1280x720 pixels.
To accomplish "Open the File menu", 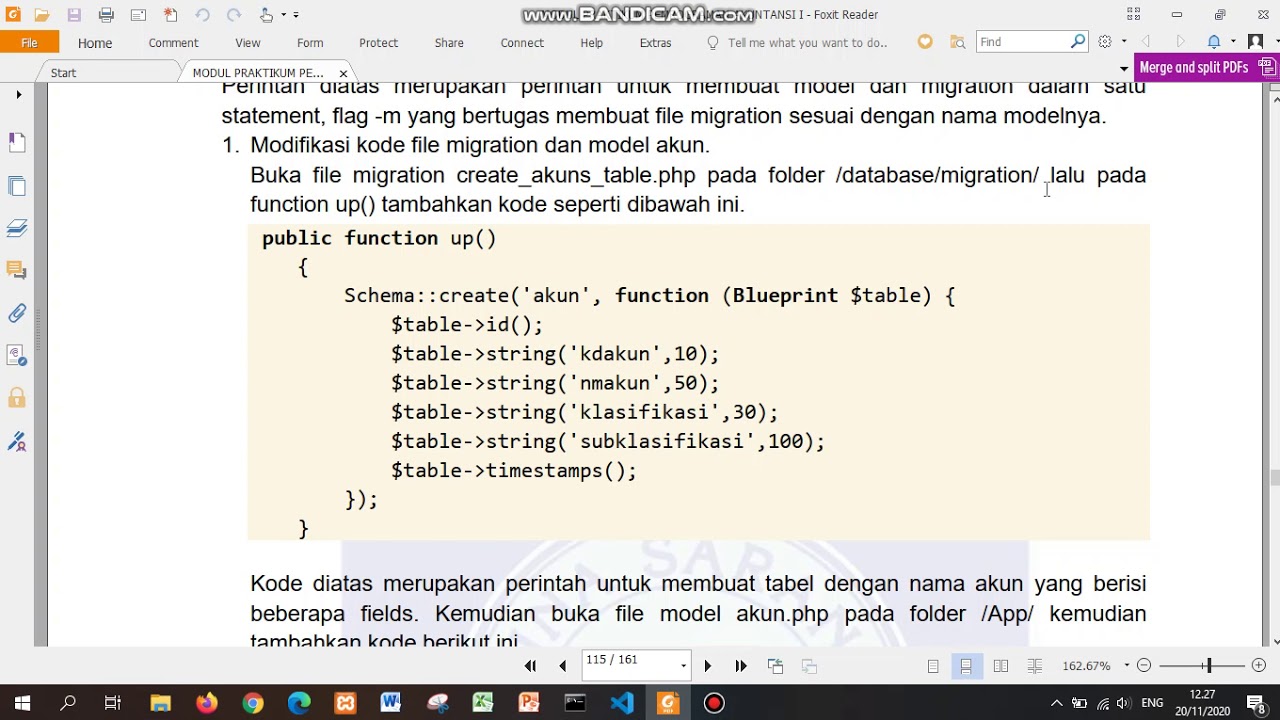I will [x=29, y=42].
